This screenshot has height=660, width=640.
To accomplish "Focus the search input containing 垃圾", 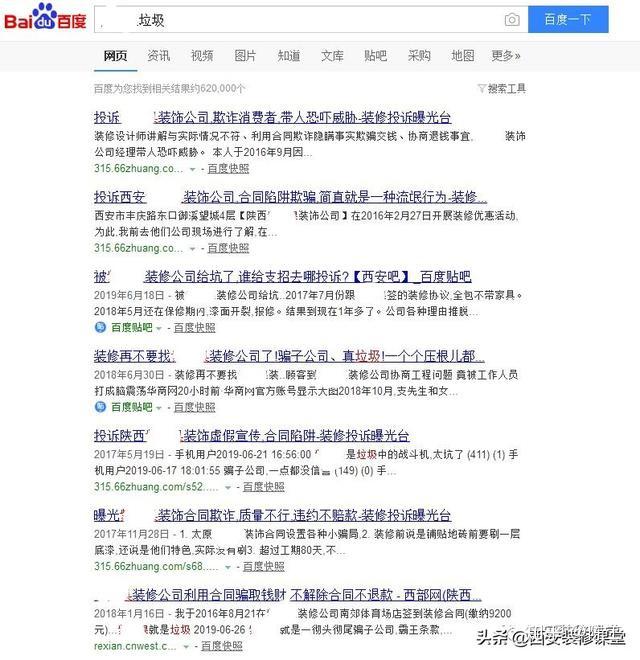I will [311, 19].
